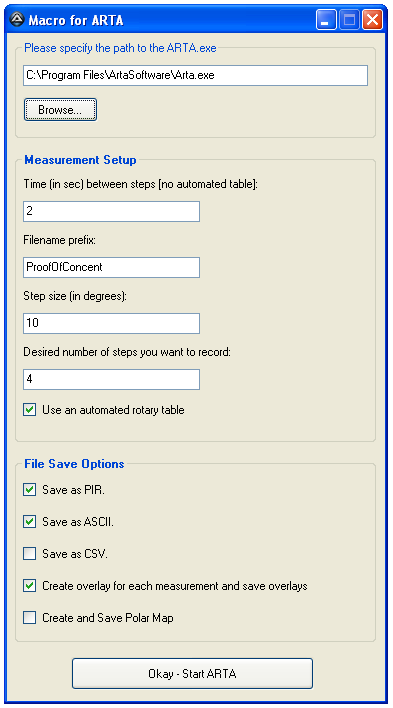This screenshot has width=393, height=708.
Task: Select the Filename prefix field
Action: click(x=111, y=267)
